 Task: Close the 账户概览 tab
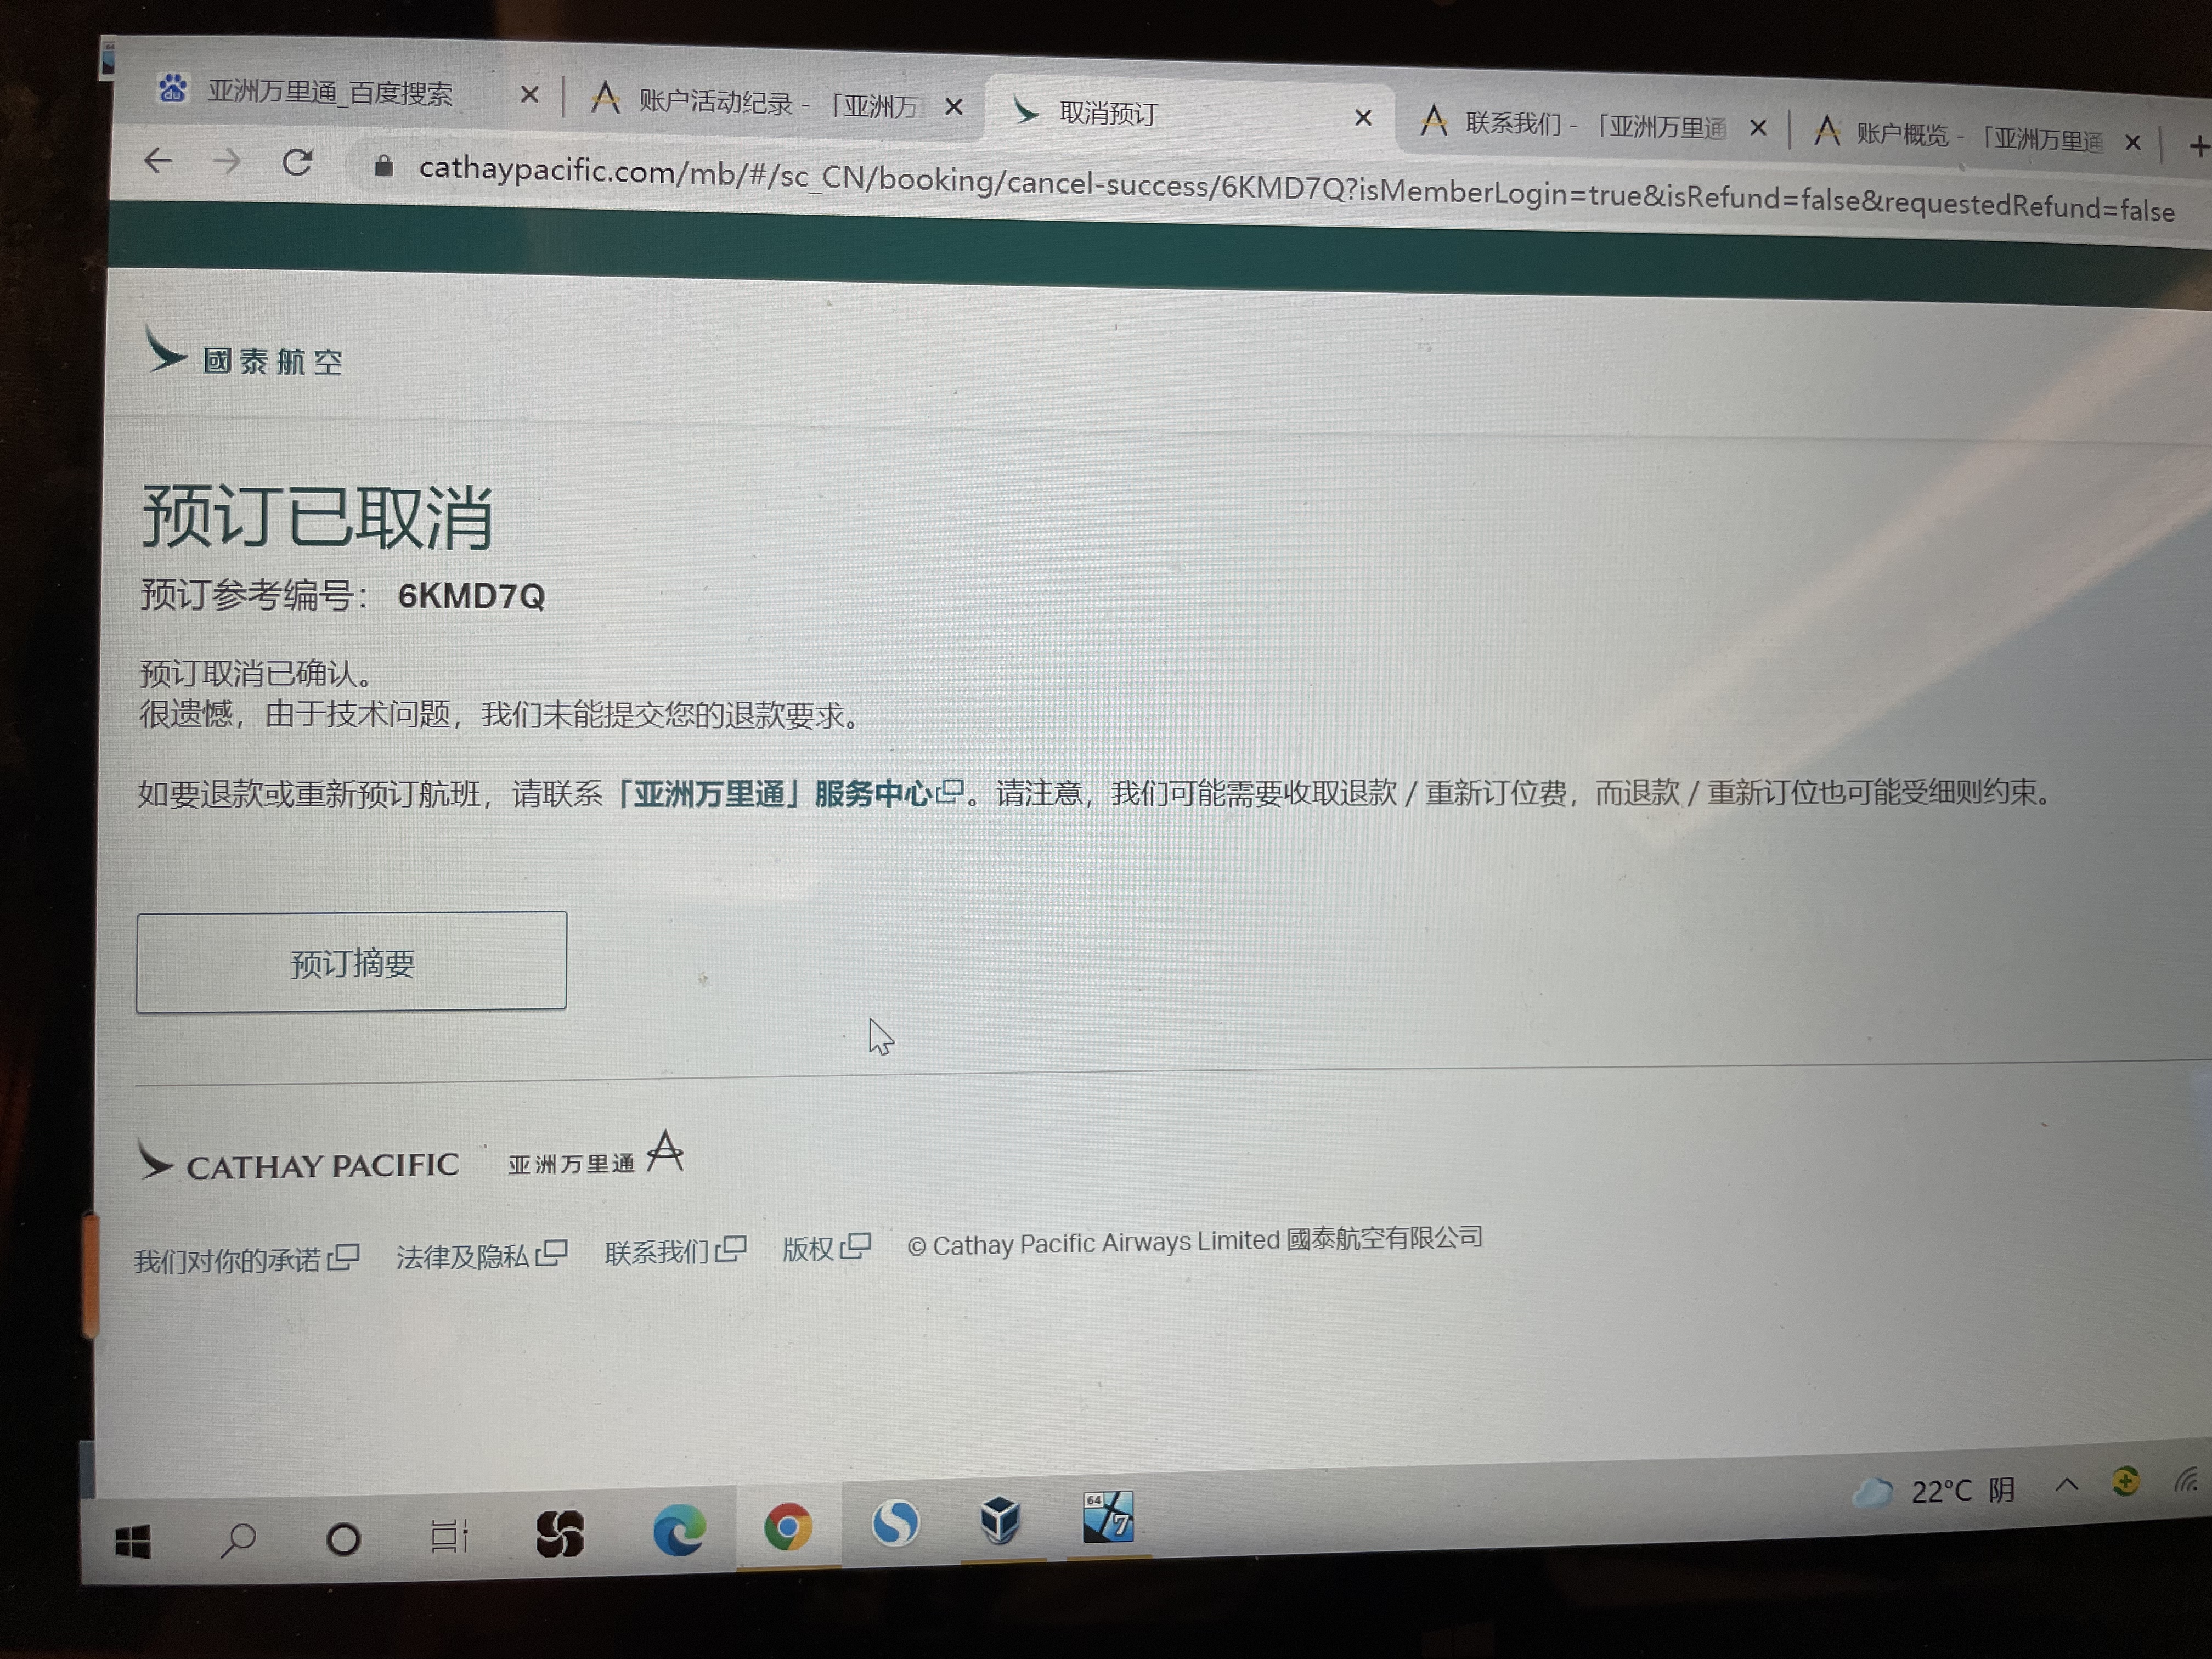2132,143
